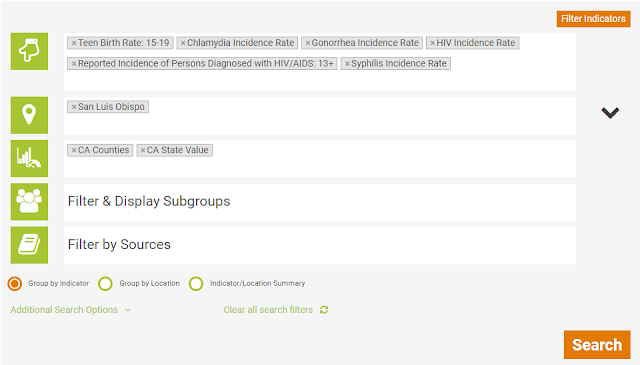Click the Syphilis Incidence Rate label text
The image size is (640, 365).
399,64
